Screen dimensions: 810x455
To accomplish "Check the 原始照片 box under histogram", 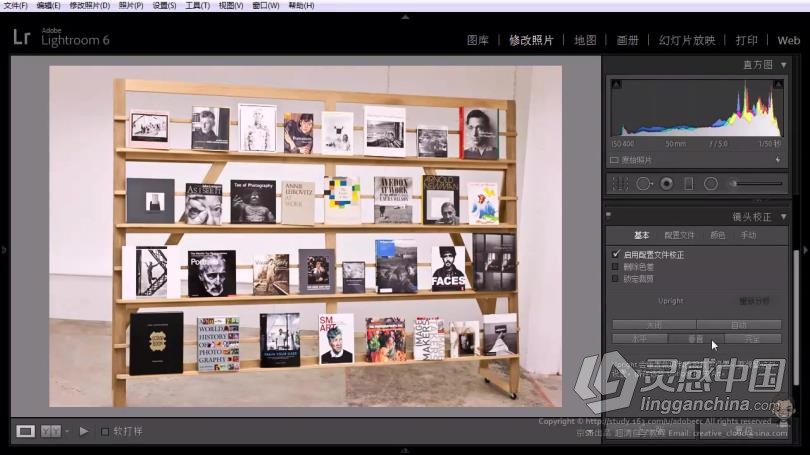I will tap(614, 160).
